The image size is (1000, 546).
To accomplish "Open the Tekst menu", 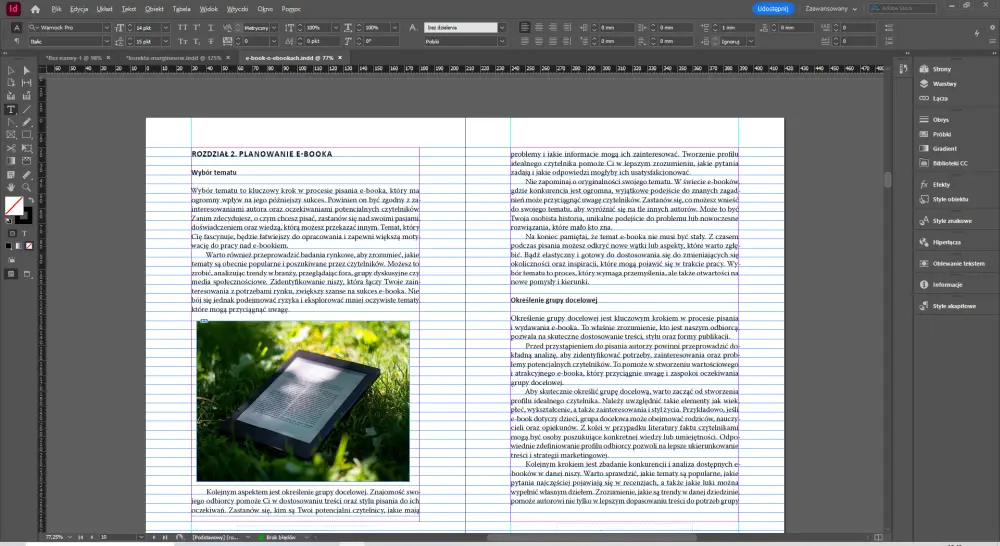I will tap(128, 8).
